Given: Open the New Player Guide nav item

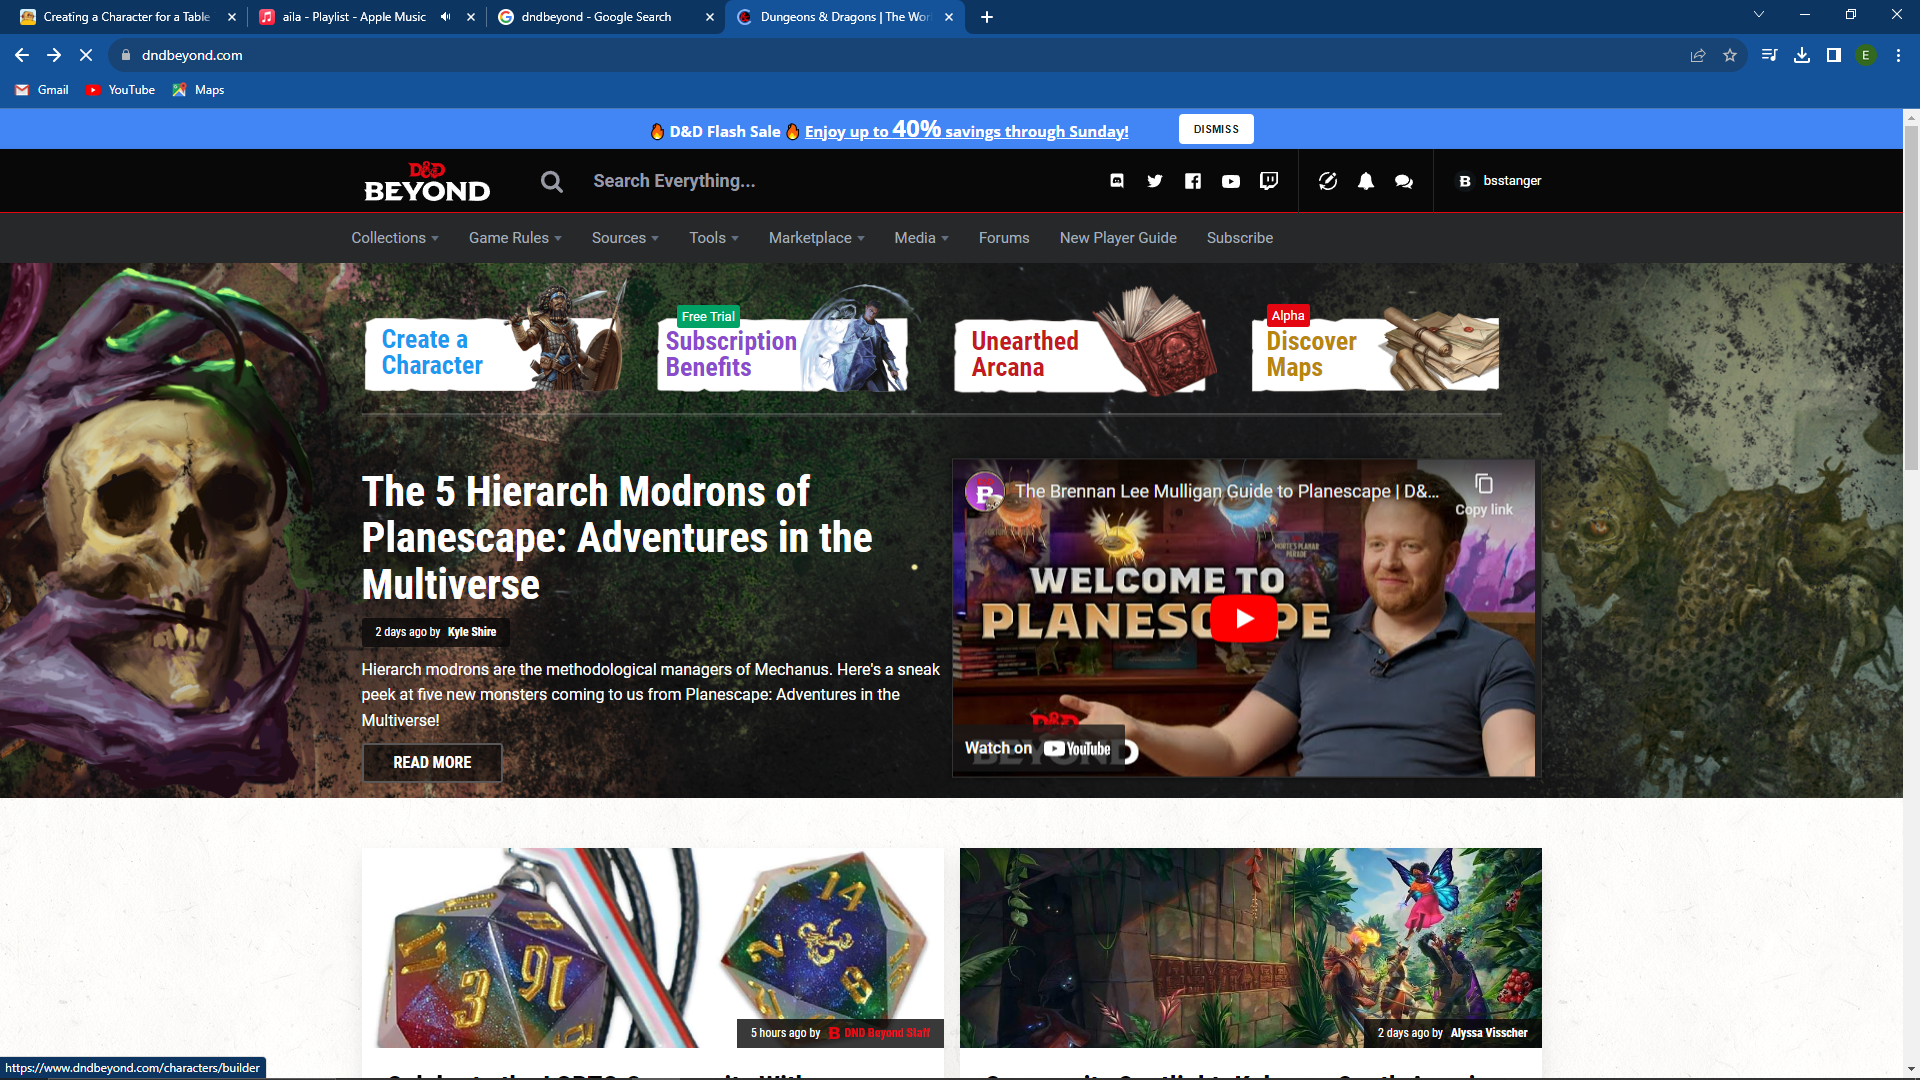Looking at the screenshot, I should [x=1118, y=238].
